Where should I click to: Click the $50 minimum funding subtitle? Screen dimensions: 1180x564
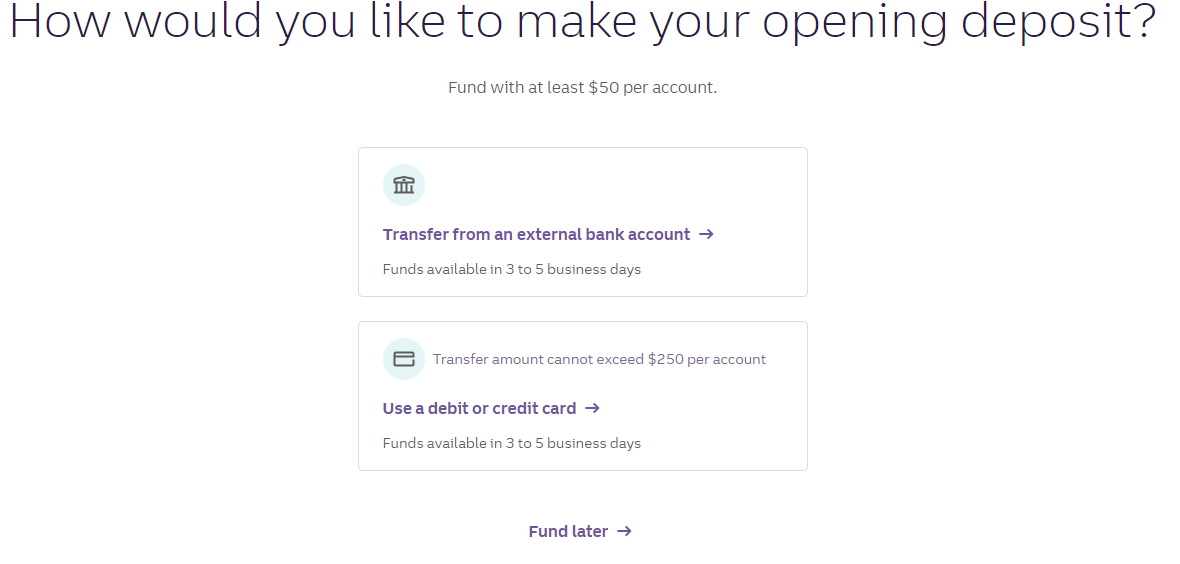point(582,87)
